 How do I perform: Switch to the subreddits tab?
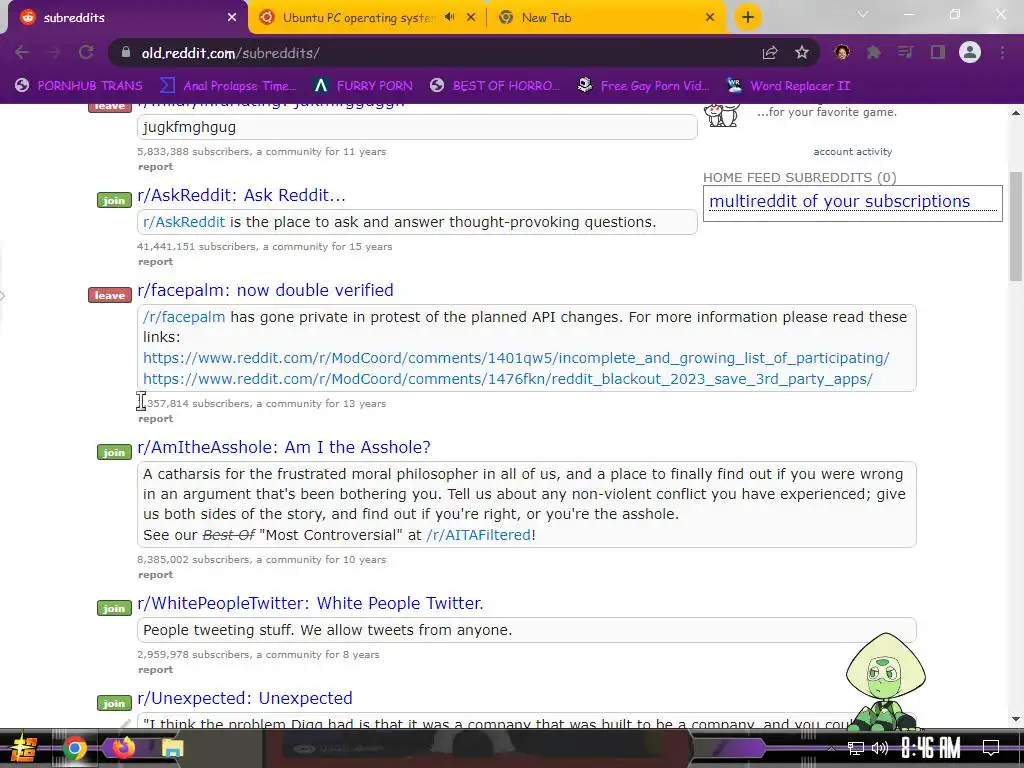coord(124,18)
